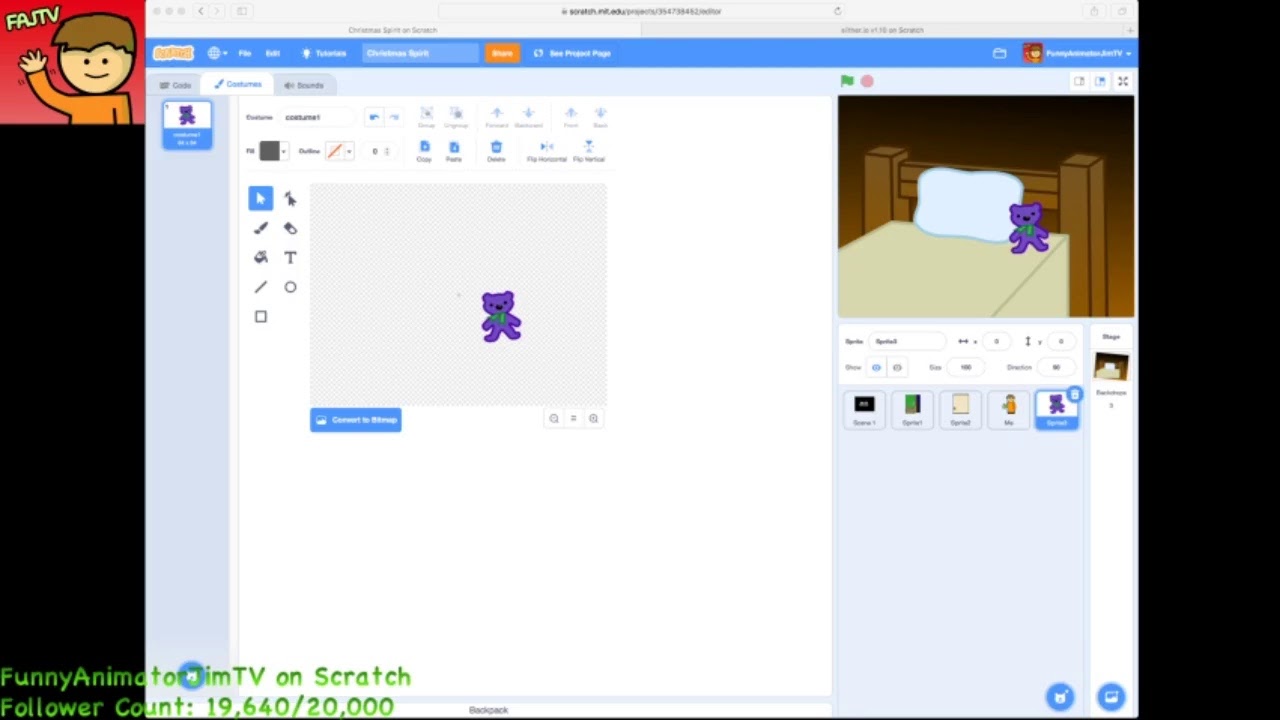This screenshot has width=1280, height=720.
Task: Edit the project title field
Action: click(420, 53)
